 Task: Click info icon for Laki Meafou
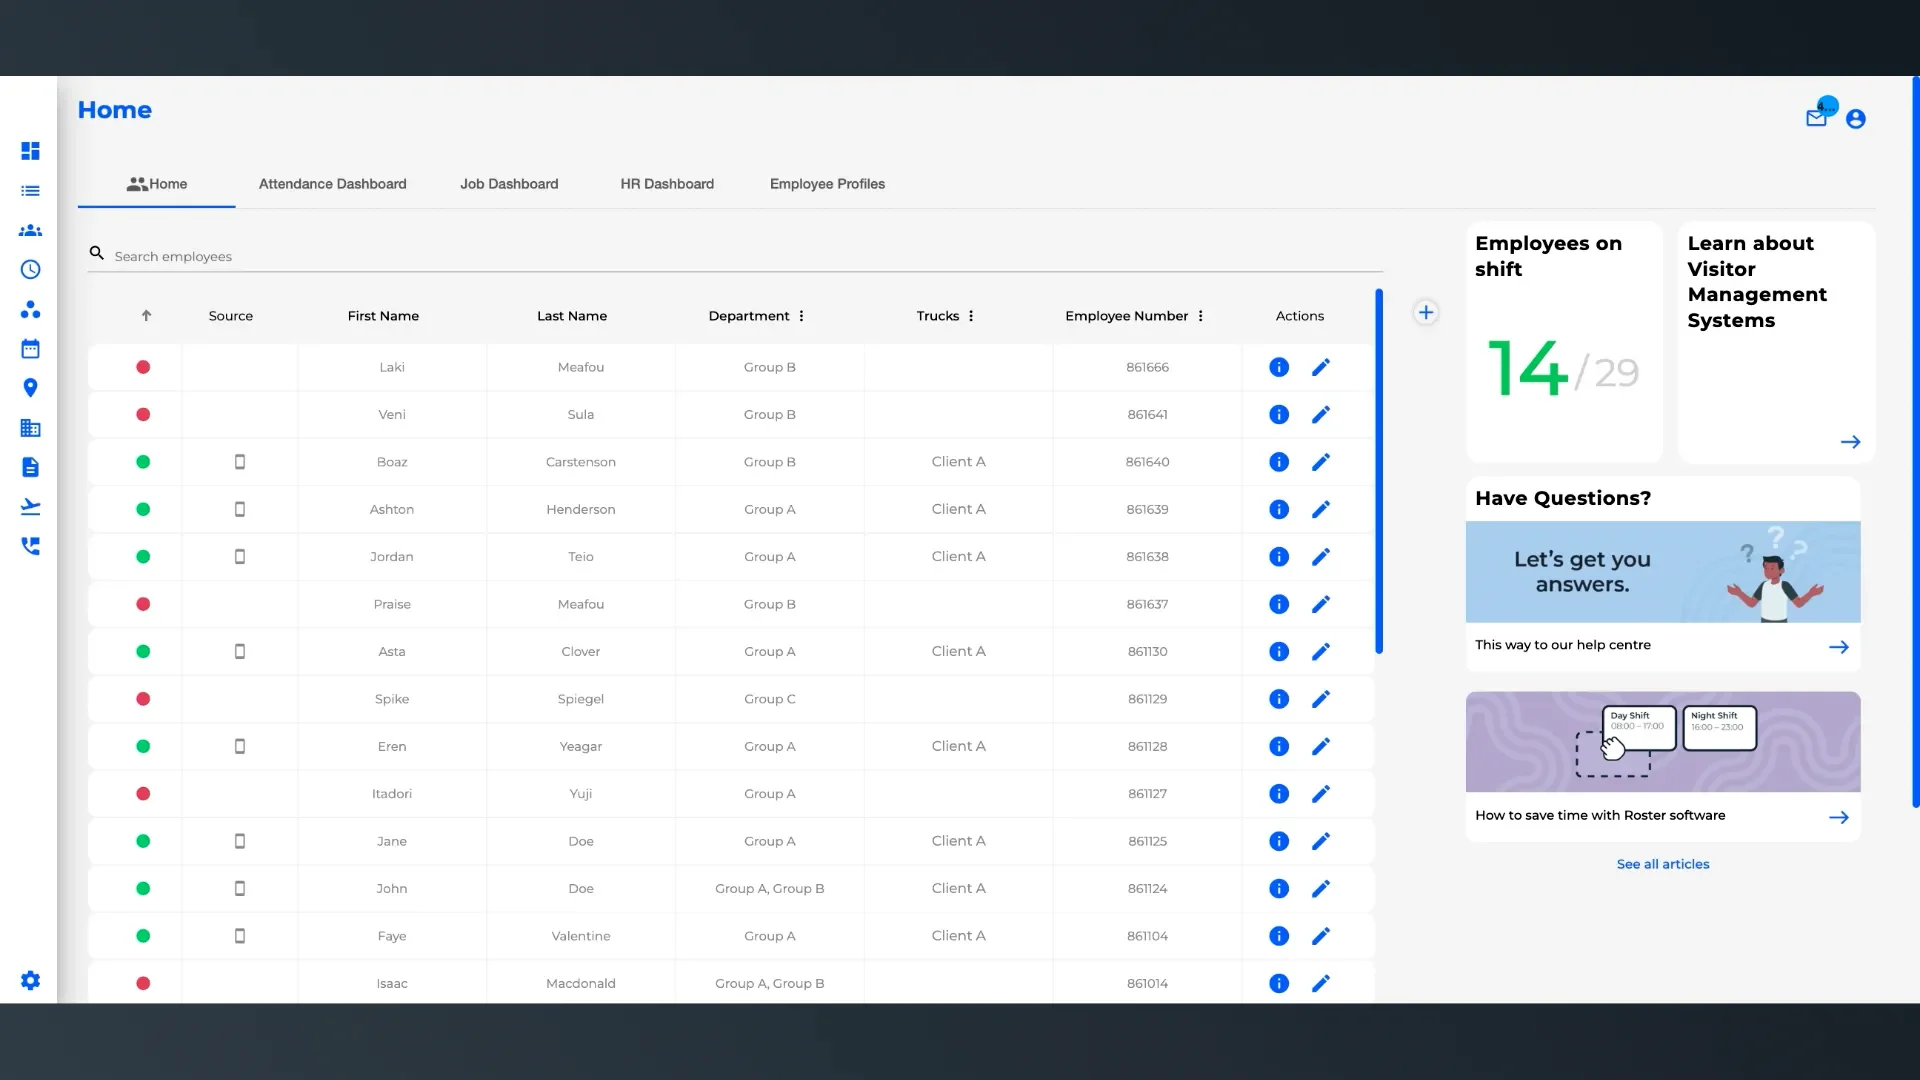1279,367
